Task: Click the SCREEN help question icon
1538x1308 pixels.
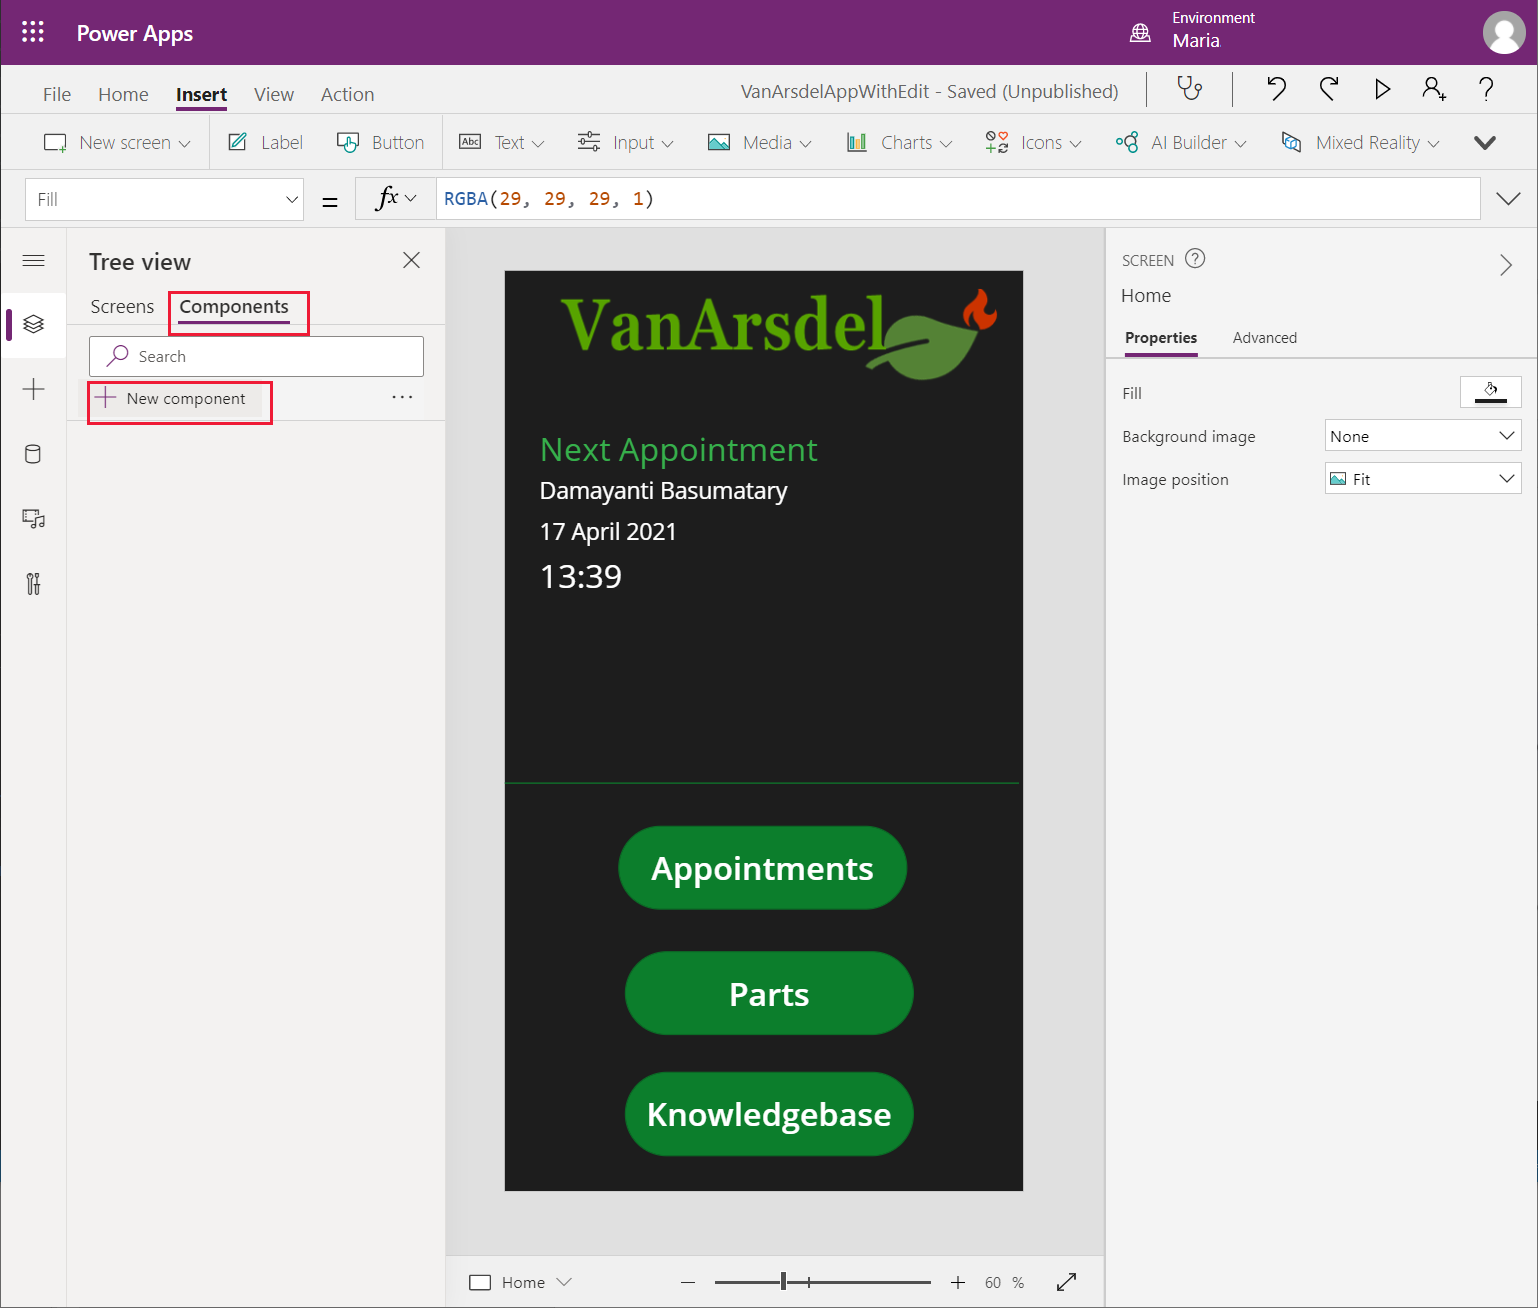Action: (x=1195, y=258)
